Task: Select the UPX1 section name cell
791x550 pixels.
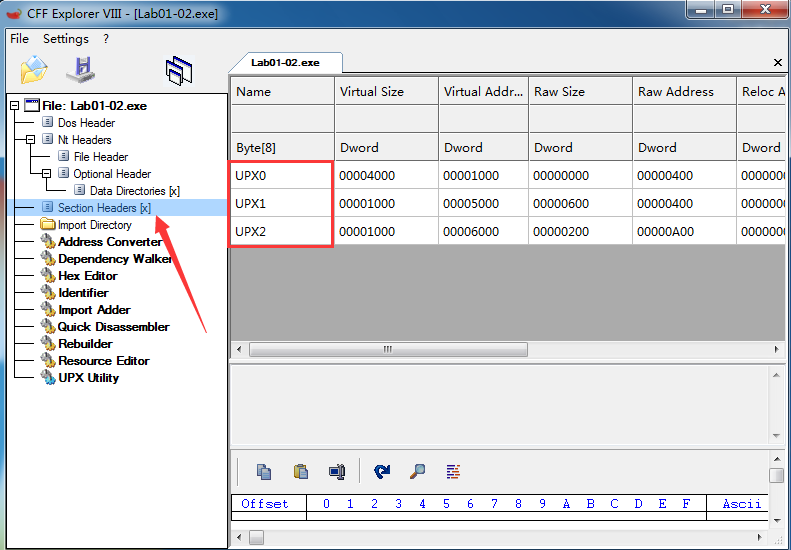Action: click(x=282, y=203)
